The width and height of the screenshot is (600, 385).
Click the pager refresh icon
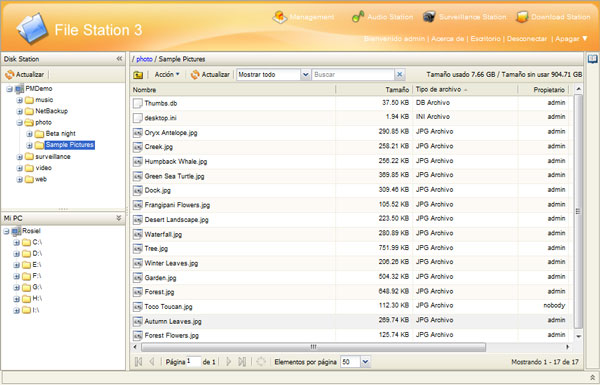(261, 362)
